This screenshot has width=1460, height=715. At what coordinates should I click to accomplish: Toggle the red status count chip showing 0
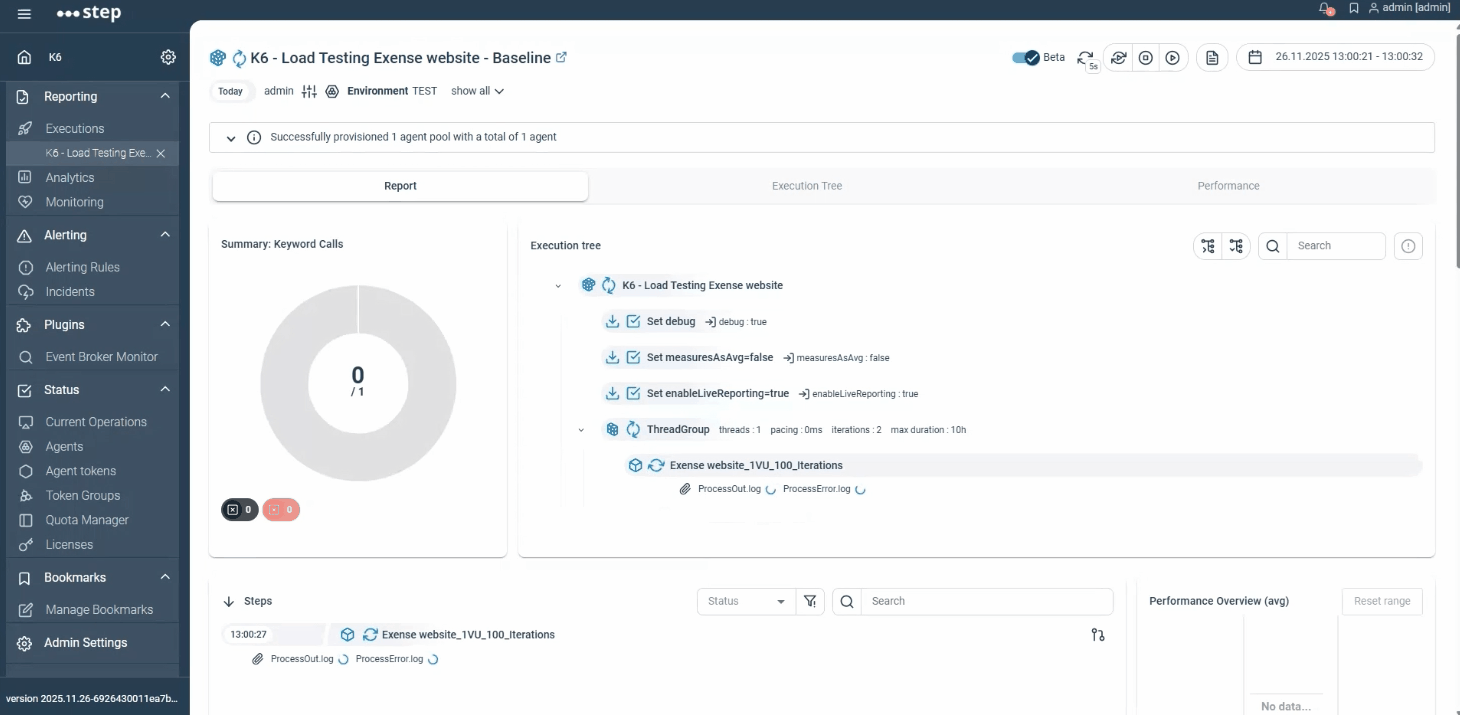[x=281, y=510]
